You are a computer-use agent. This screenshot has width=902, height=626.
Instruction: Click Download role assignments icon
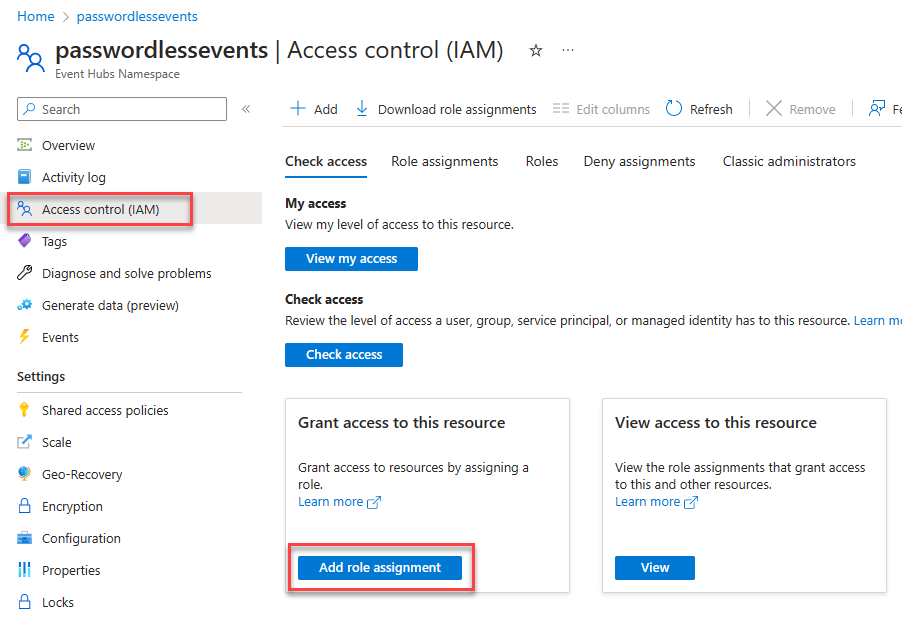(x=362, y=109)
